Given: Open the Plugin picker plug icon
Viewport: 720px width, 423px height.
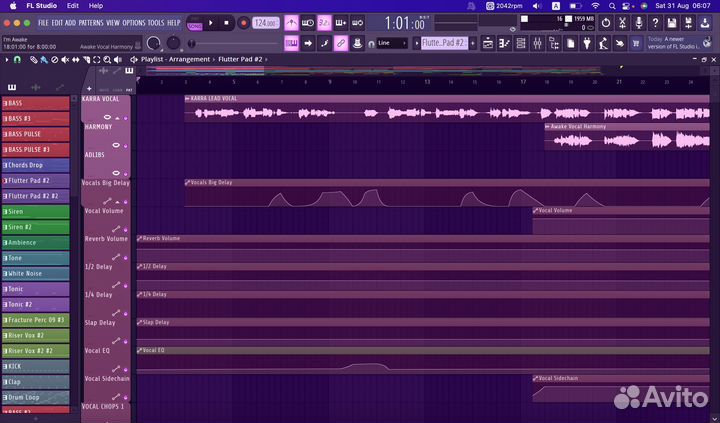Looking at the screenshot, I should (x=587, y=44).
